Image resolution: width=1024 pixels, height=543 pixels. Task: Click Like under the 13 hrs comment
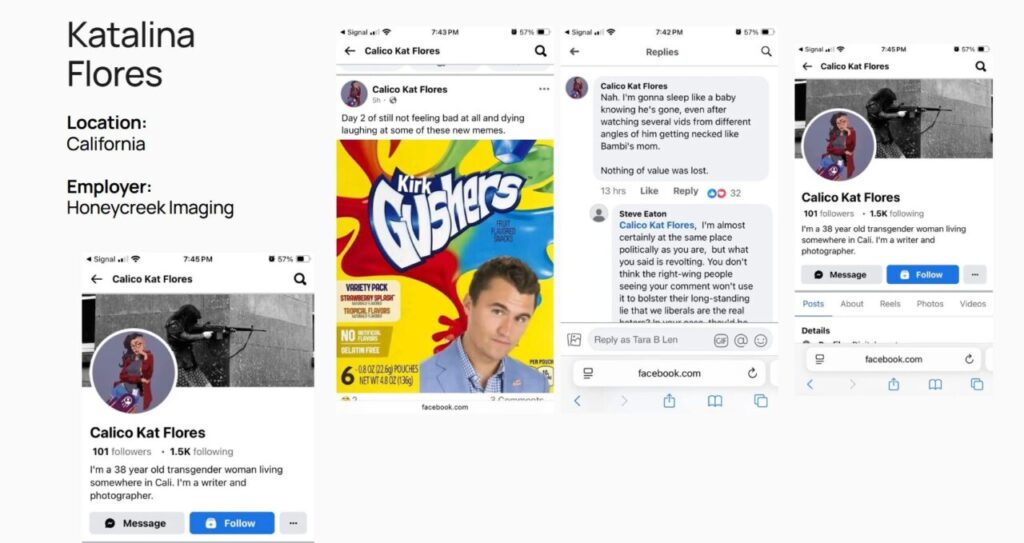click(x=649, y=191)
